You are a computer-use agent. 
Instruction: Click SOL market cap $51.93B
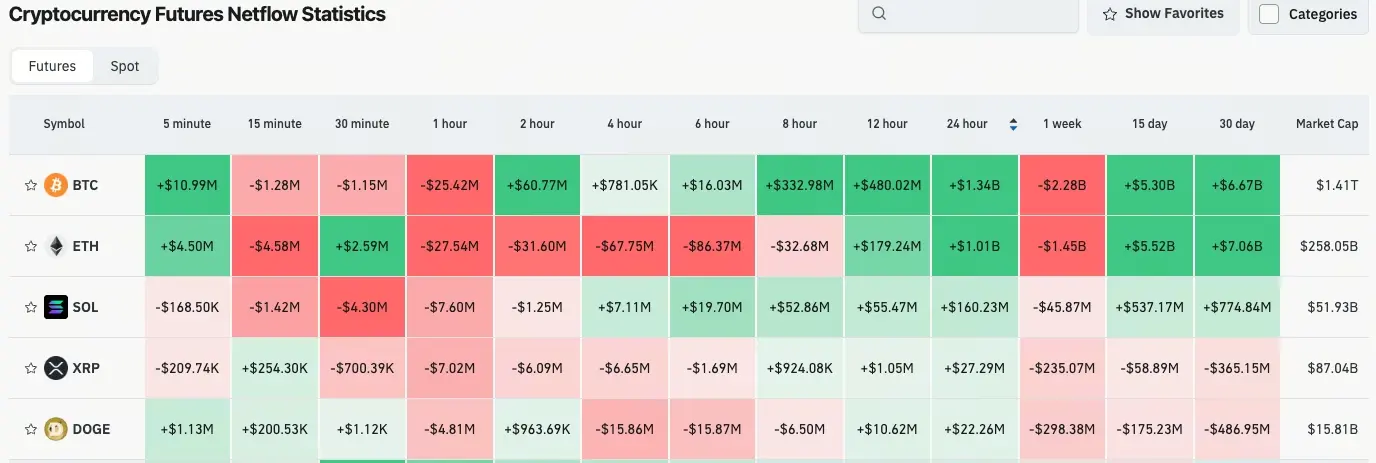pos(1332,307)
